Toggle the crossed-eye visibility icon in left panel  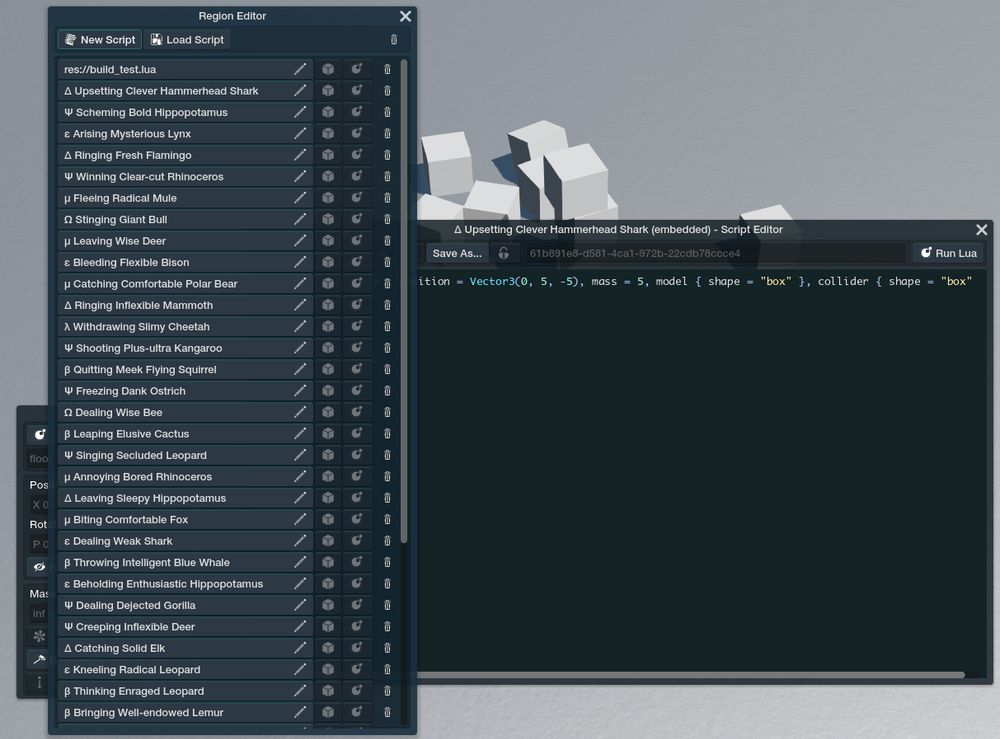pos(39,567)
